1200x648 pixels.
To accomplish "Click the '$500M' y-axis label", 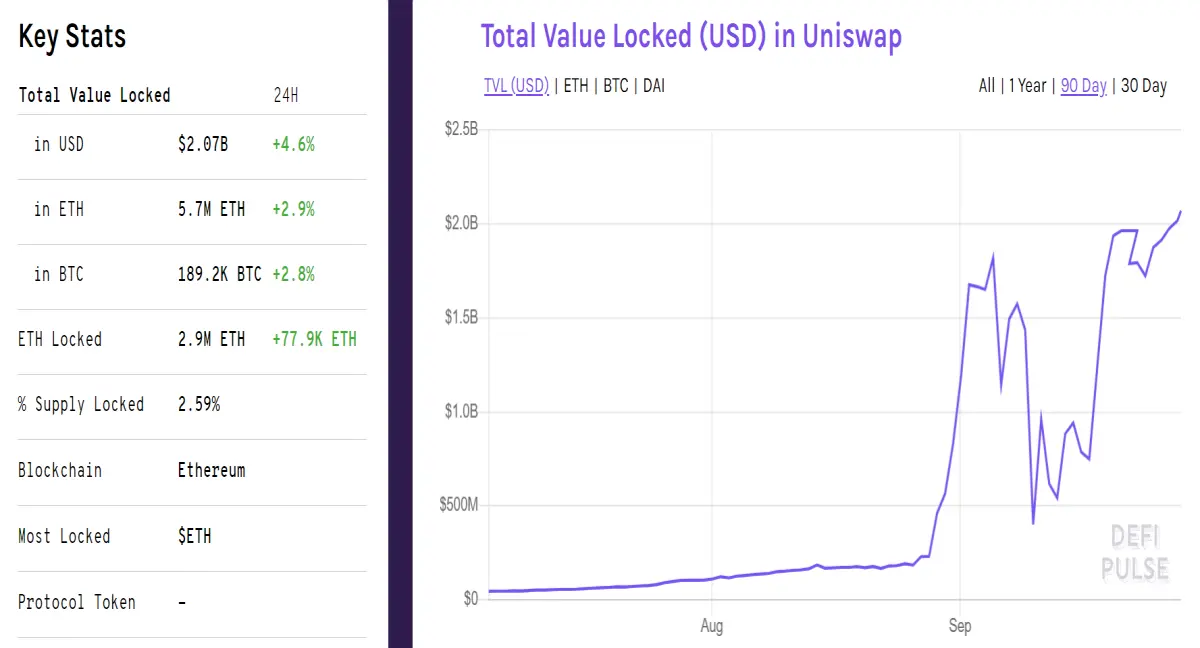I will (x=459, y=505).
